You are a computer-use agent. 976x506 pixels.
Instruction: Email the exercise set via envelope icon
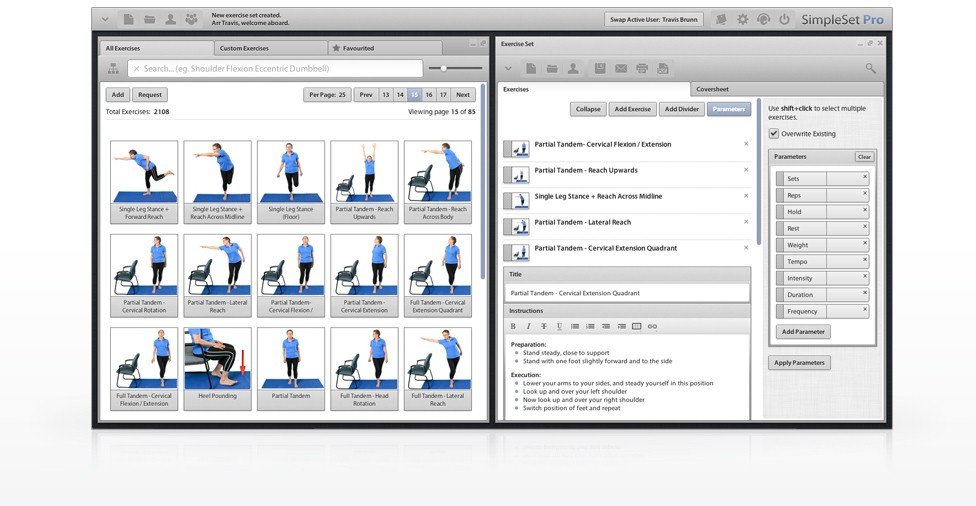[621, 68]
